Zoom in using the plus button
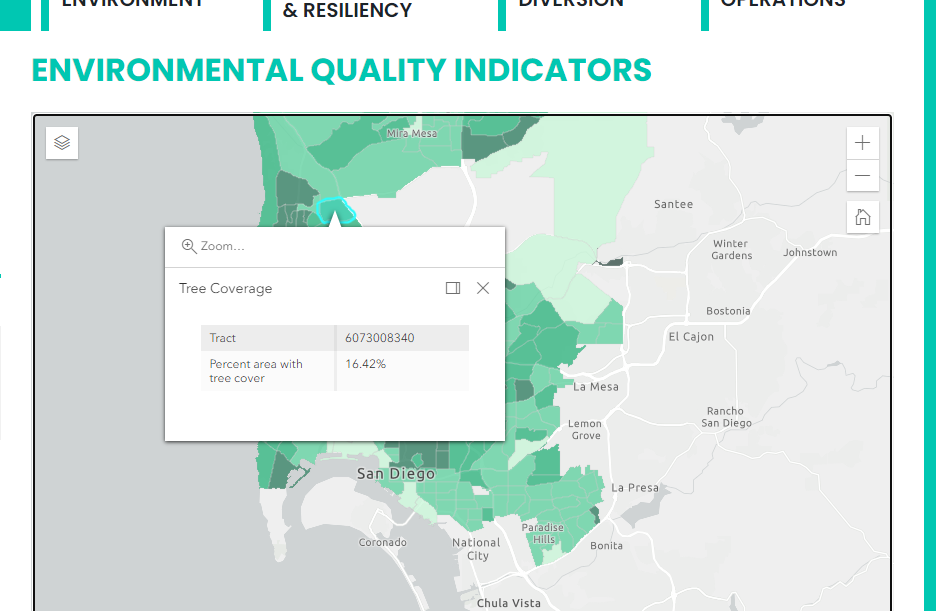Screen dimensions: 936x611 862,142
